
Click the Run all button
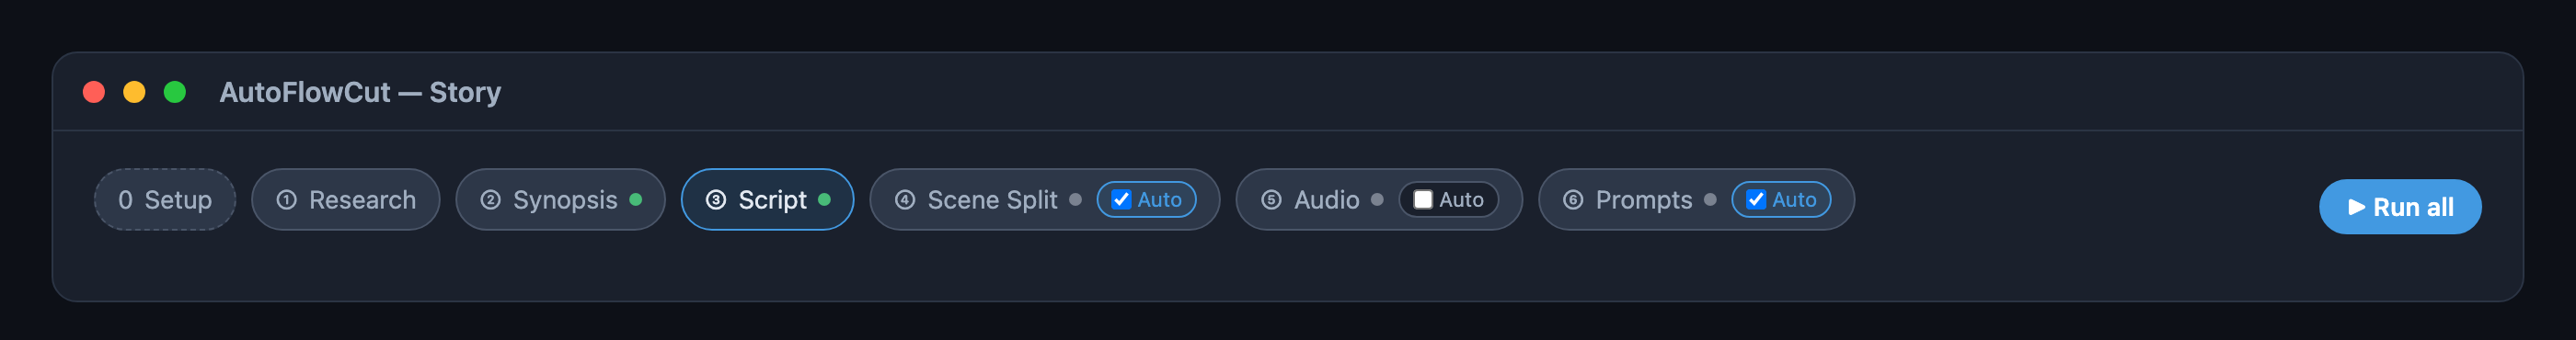tap(2399, 207)
